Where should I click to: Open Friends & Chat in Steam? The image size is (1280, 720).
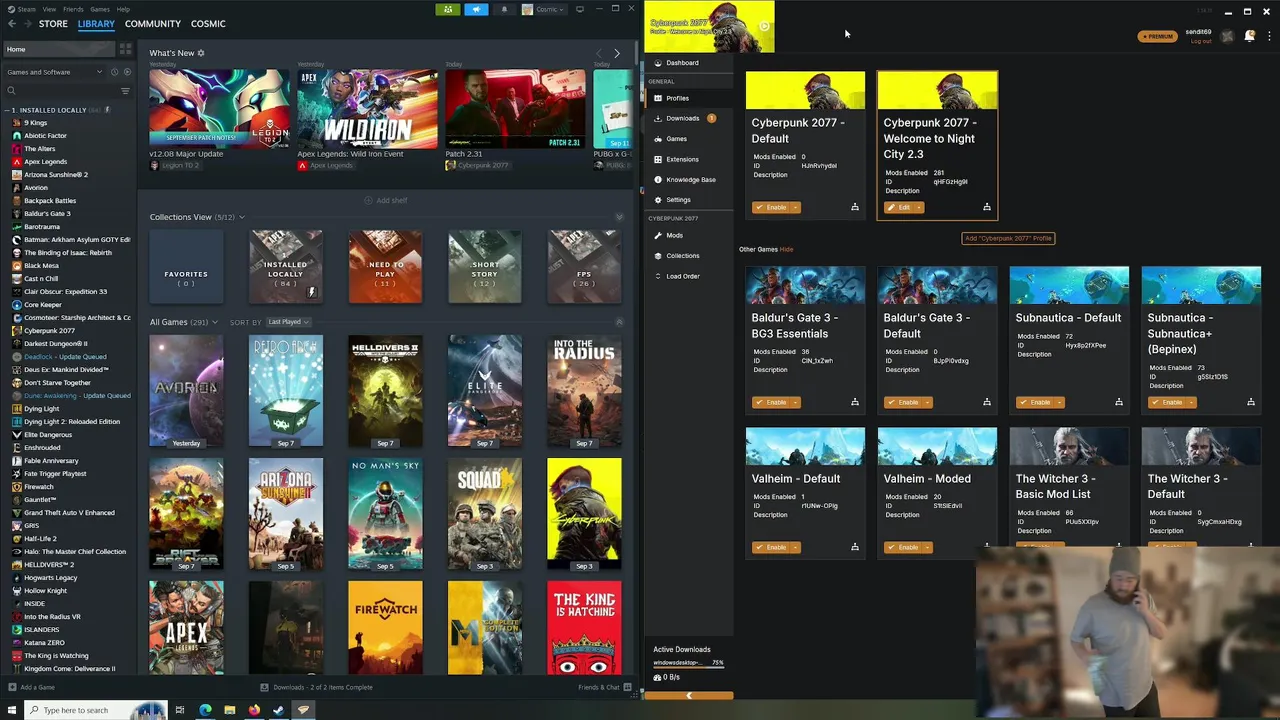pos(604,687)
